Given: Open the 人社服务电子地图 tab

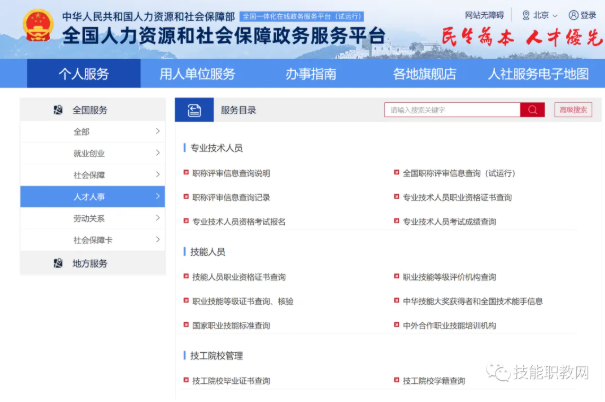Looking at the screenshot, I should tap(538, 74).
